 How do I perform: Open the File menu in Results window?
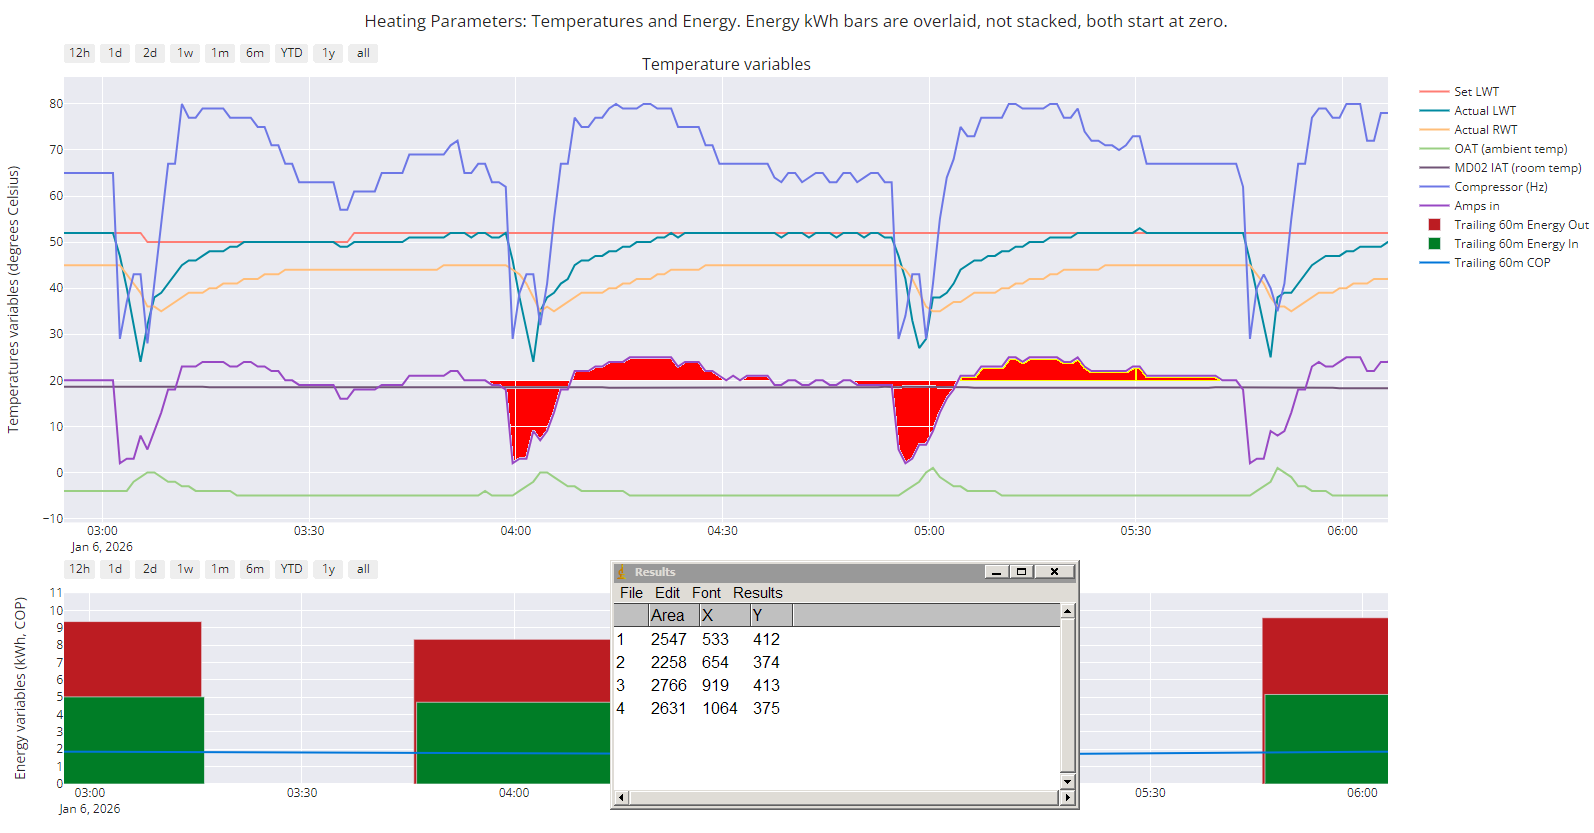coord(631,593)
